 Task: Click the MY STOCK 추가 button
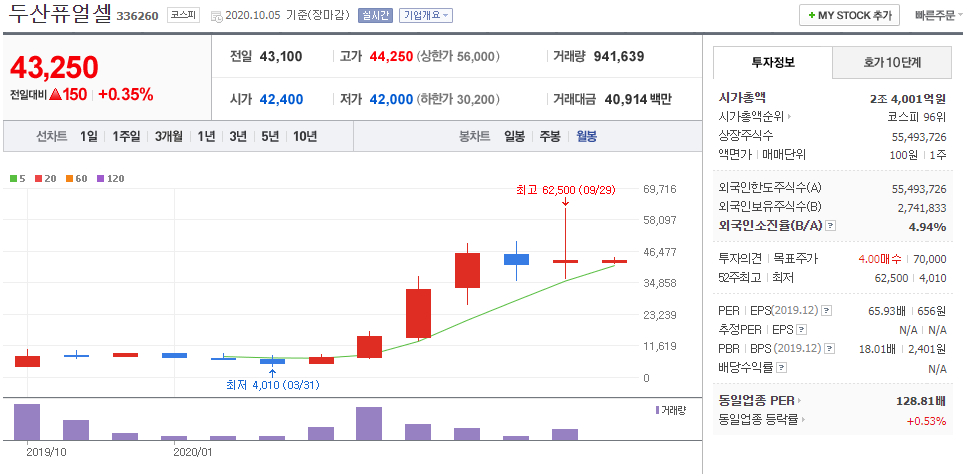849,15
